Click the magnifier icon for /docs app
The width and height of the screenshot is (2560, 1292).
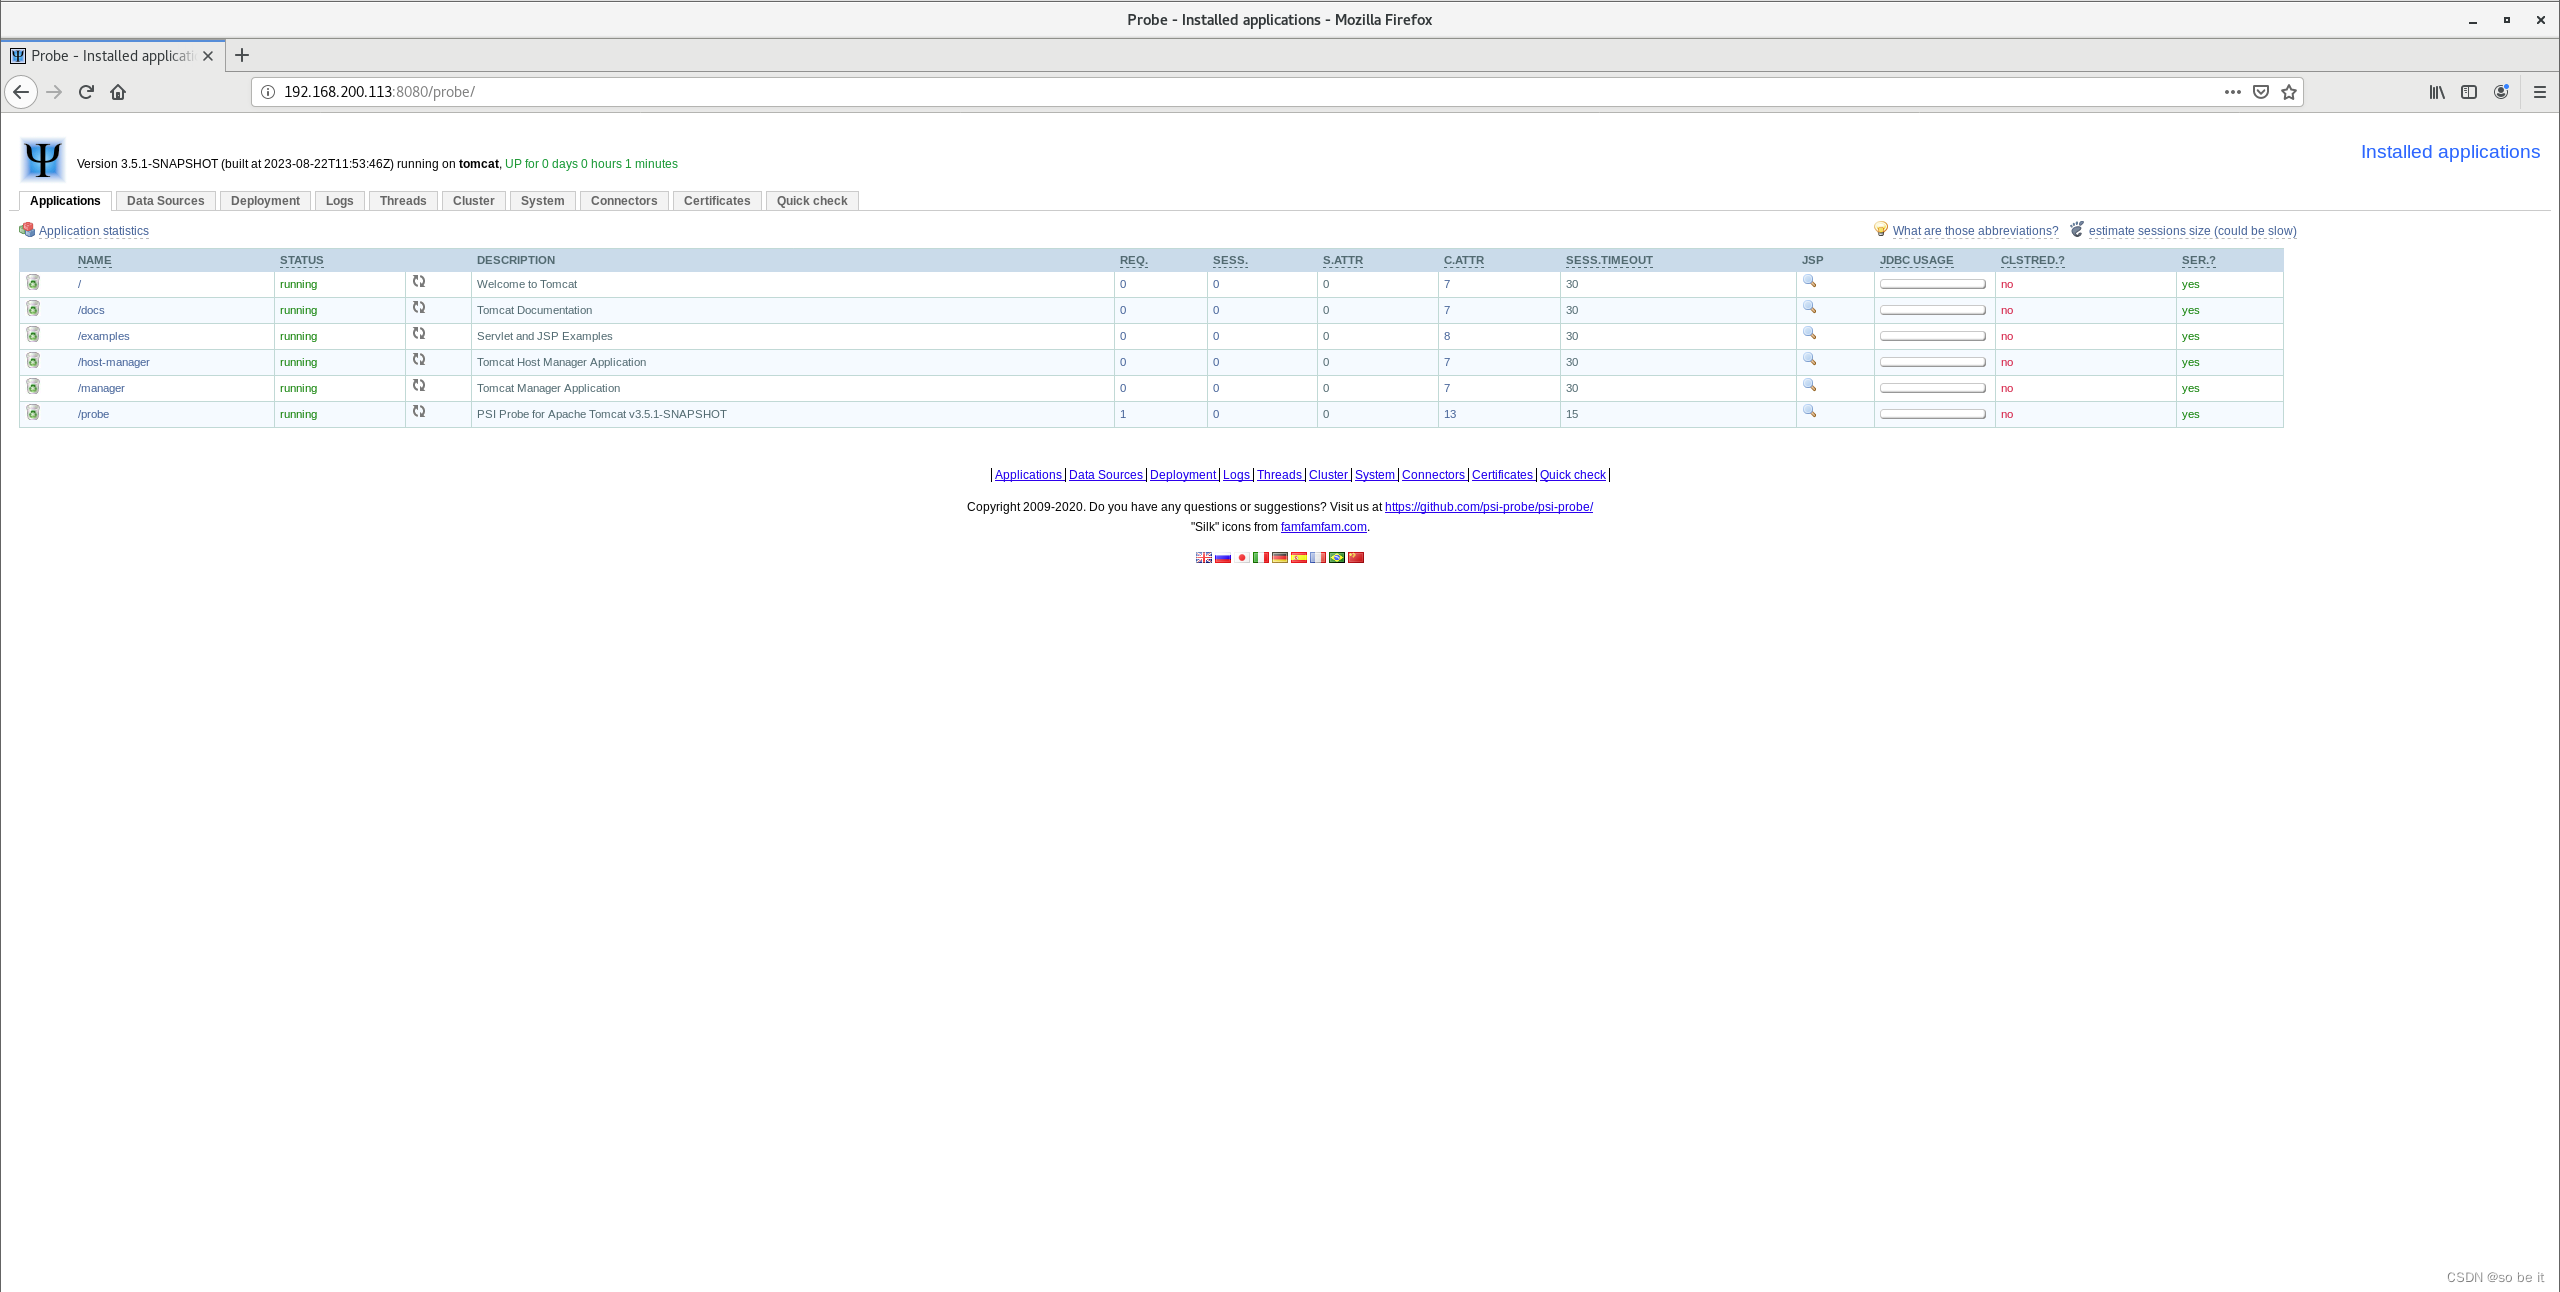pyautogui.click(x=1809, y=308)
